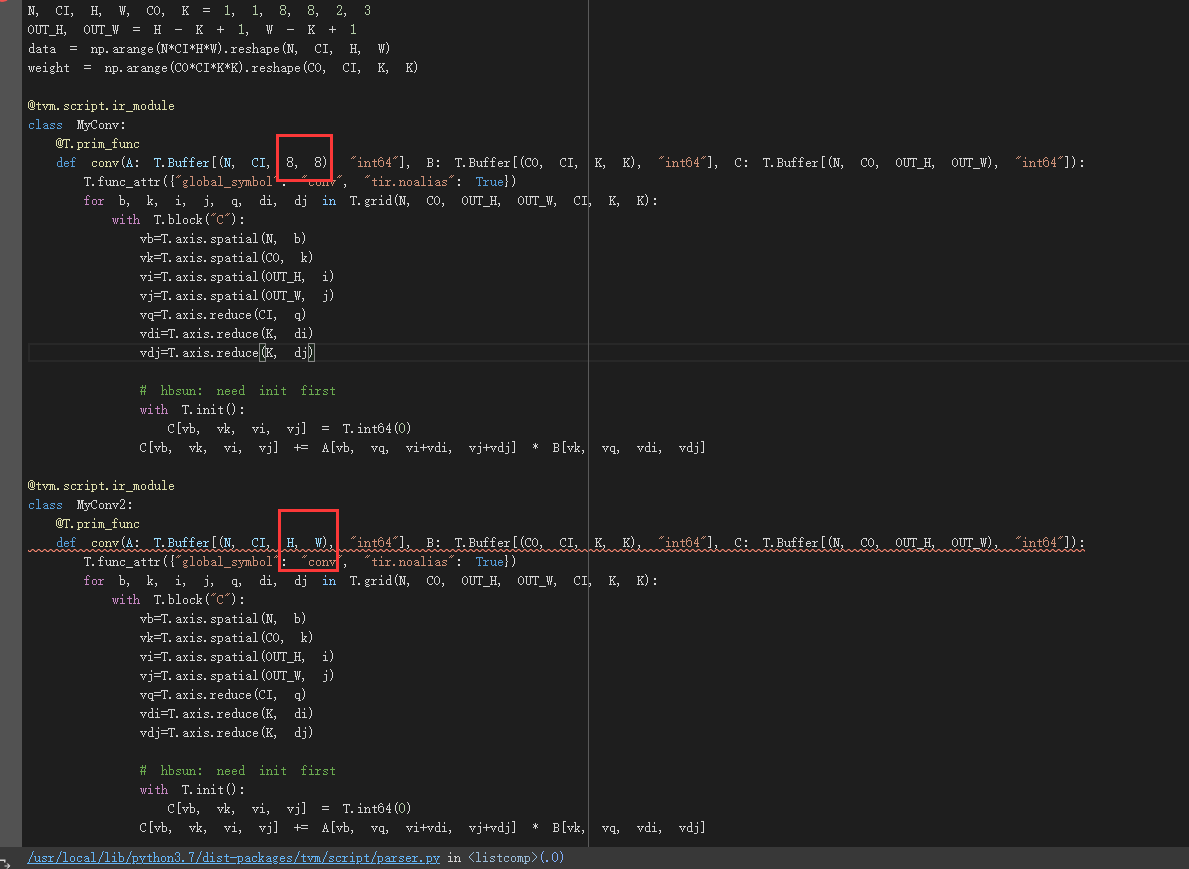Open the parser.py traceback path link
Screen dimensions: 1189x869
pyautogui.click(x=234, y=858)
